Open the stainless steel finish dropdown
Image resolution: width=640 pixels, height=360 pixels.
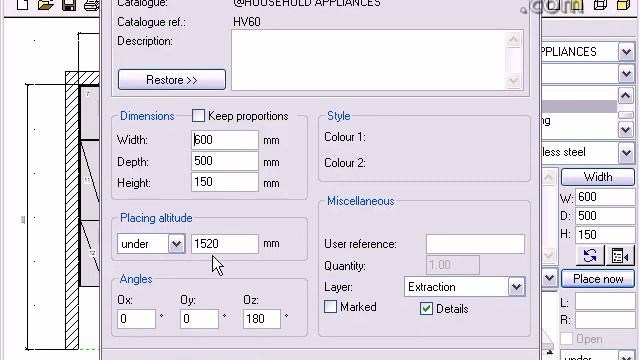(x=627, y=152)
